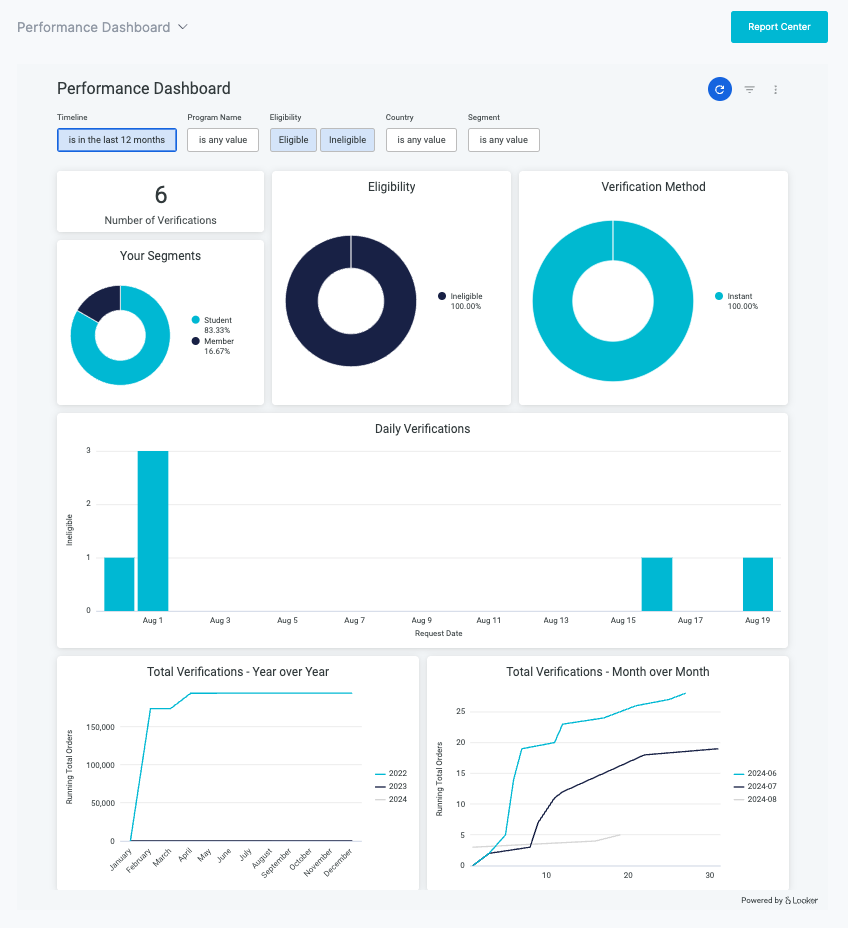Click the first short bar before Aug 1

[x=119, y=584]
